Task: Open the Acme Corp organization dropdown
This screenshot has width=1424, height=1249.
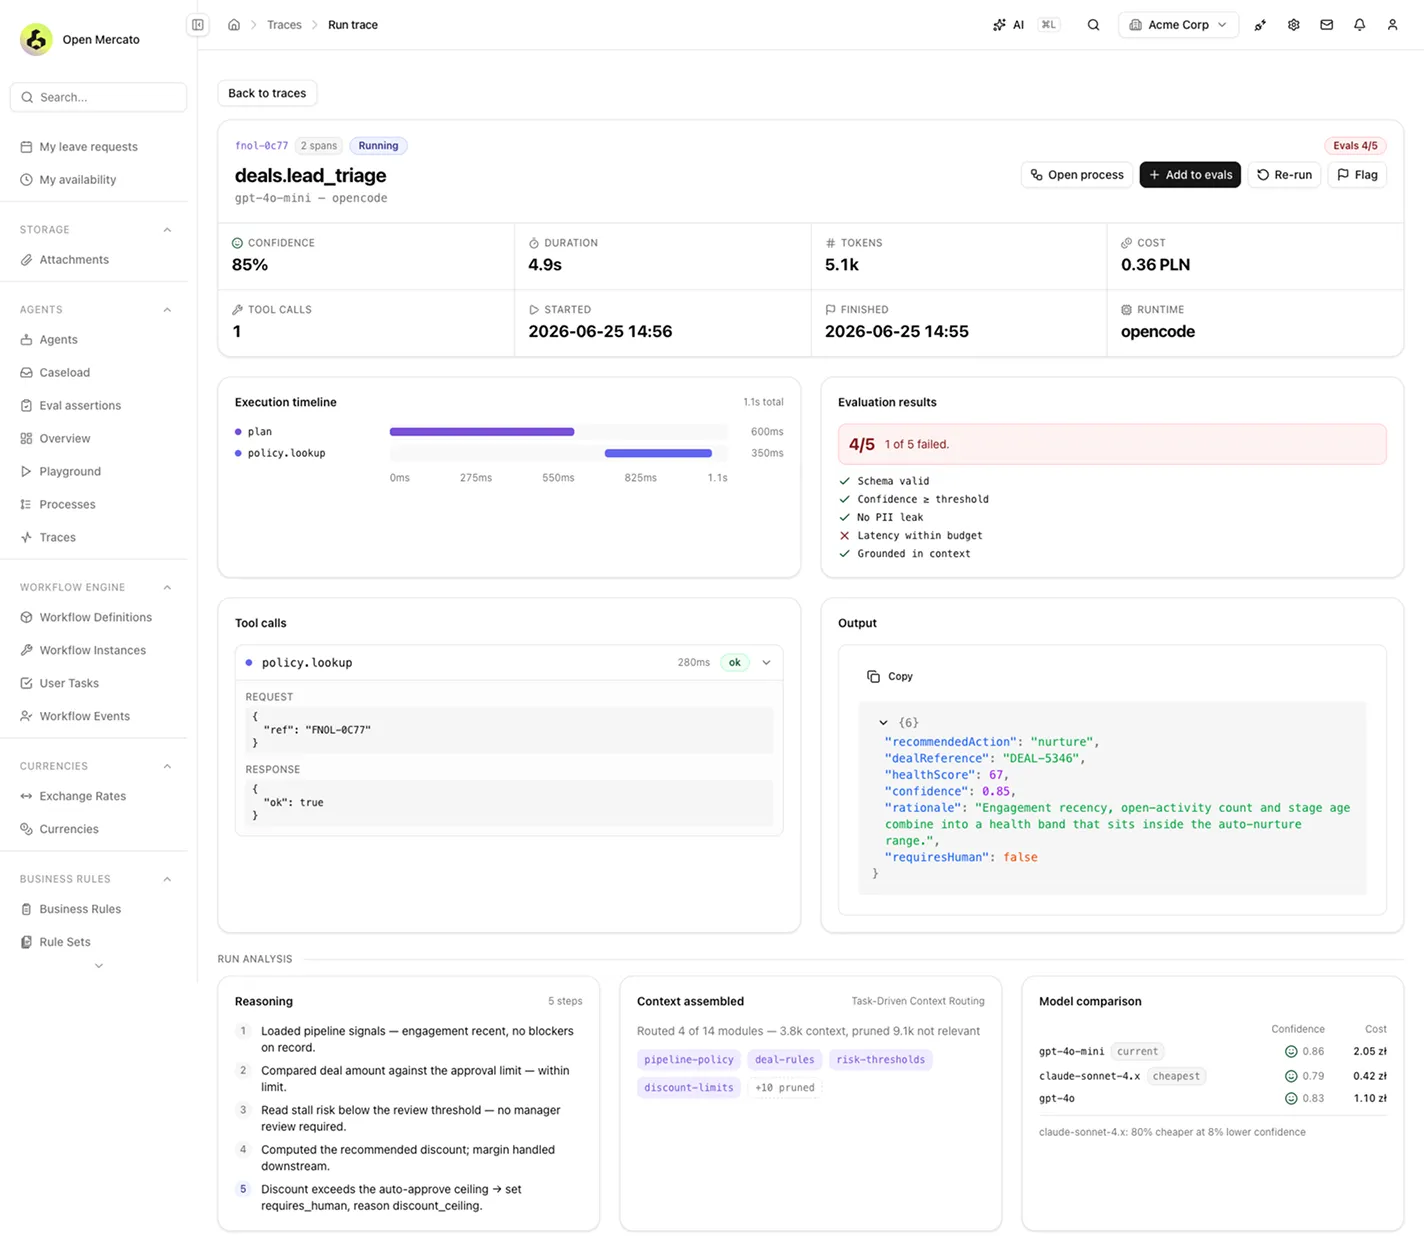Action: 1178,25
